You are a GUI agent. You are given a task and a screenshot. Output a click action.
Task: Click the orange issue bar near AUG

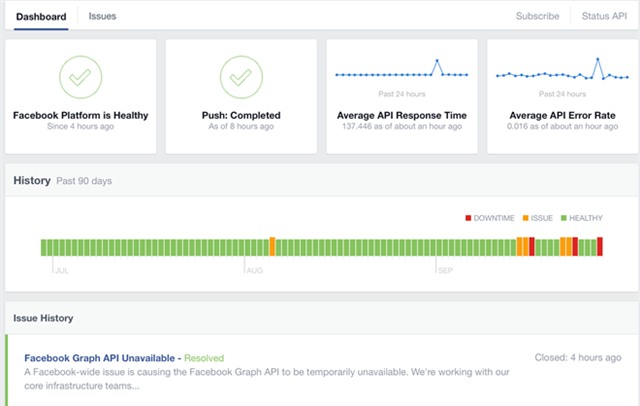tap(272, 247)
